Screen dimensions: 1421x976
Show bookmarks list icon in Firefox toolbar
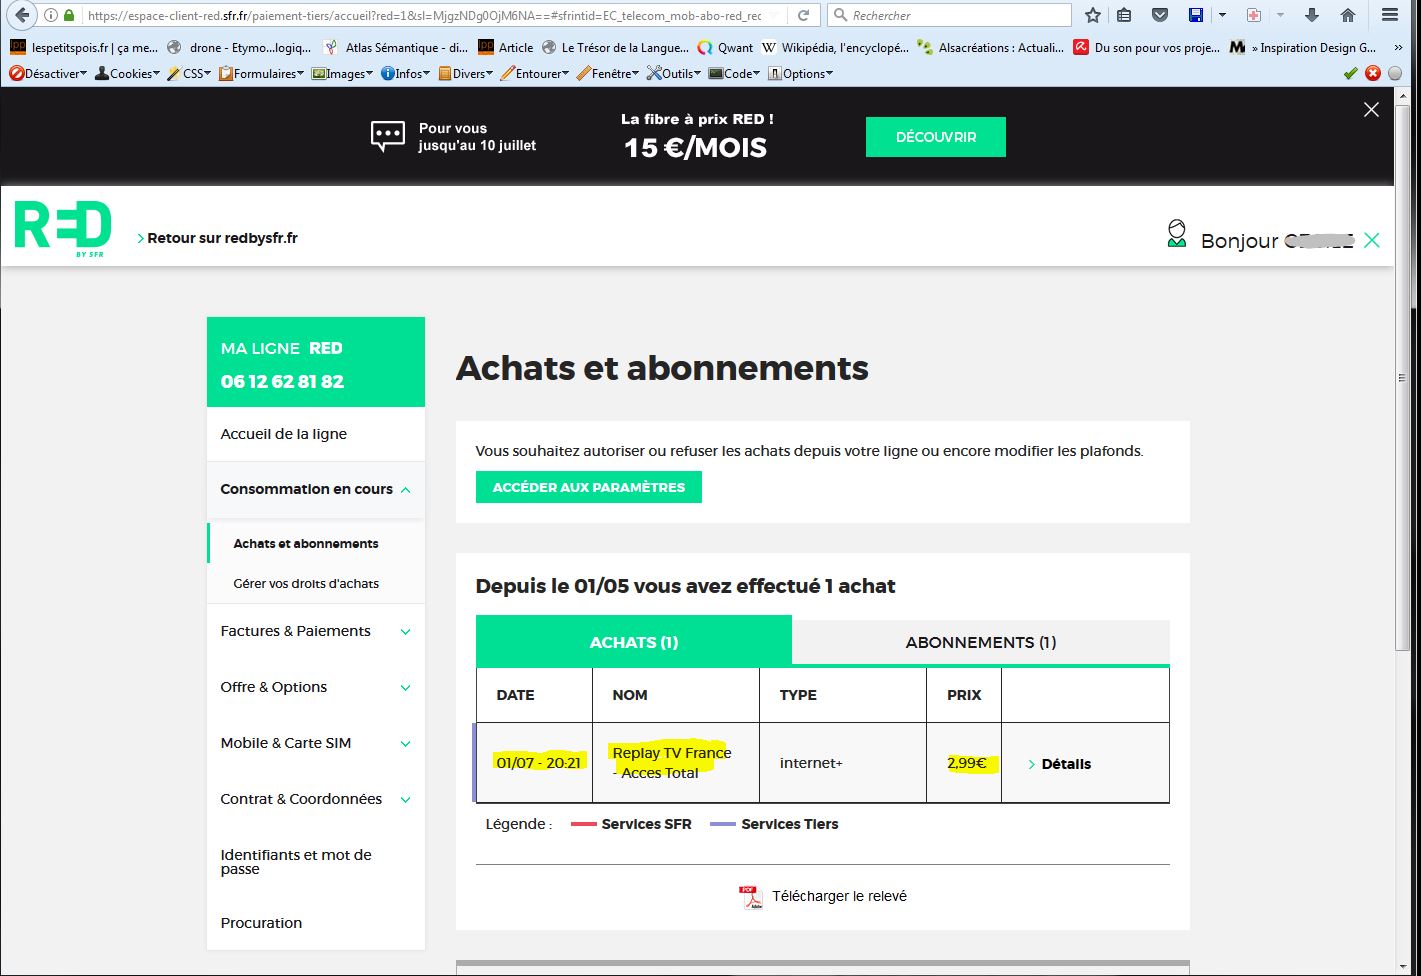click(1125, 15)
